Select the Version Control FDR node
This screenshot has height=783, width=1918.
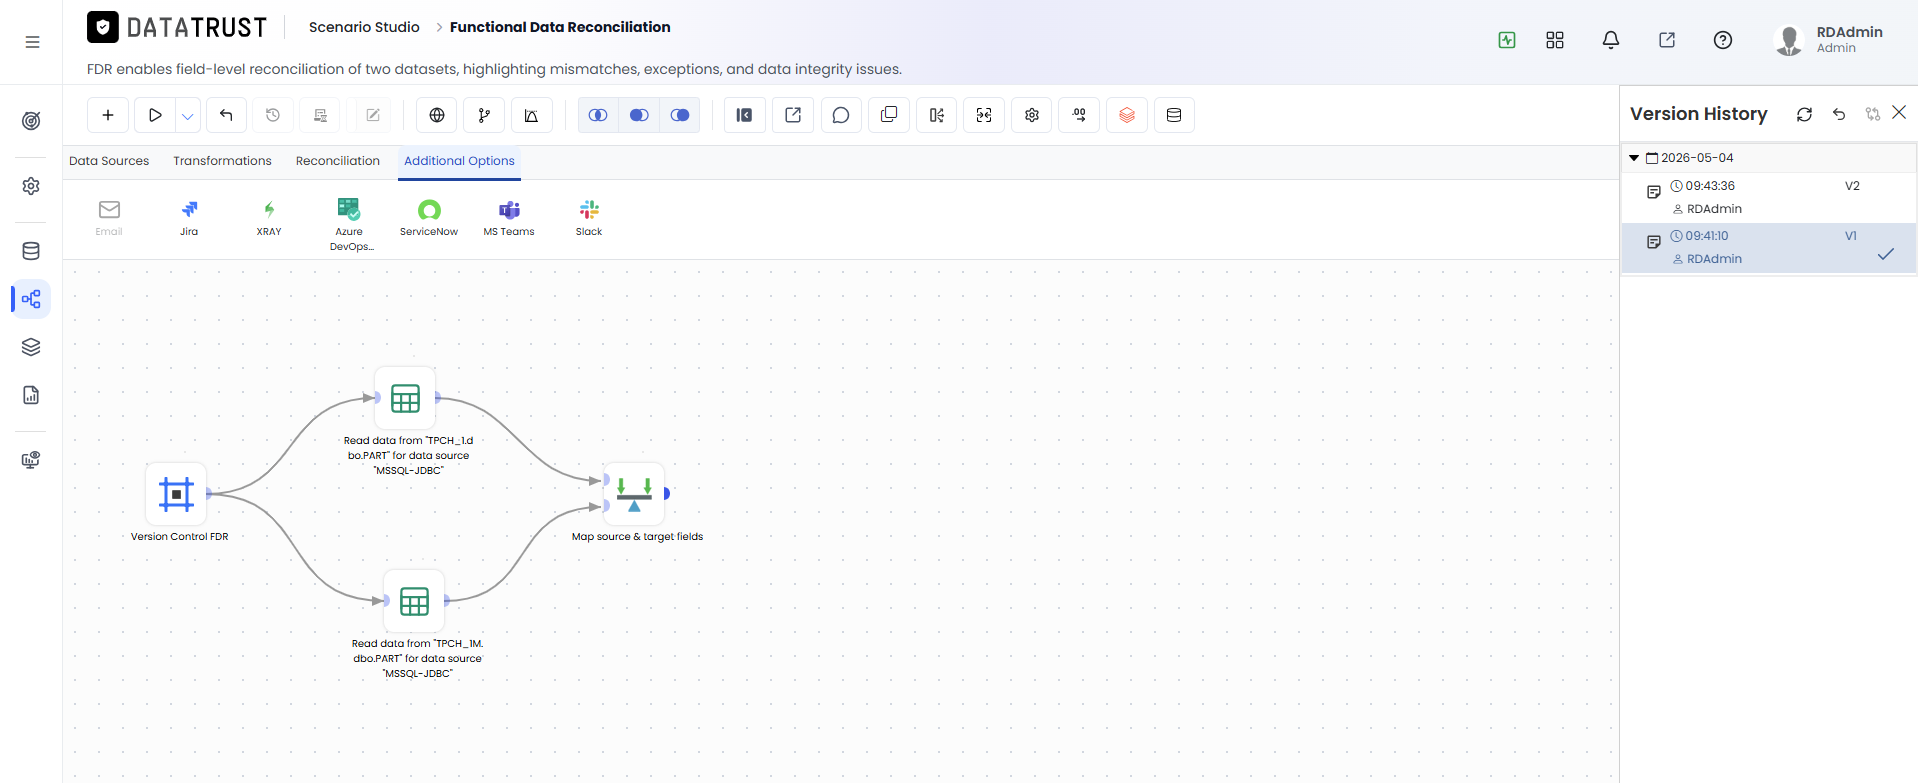coord(176,494)
